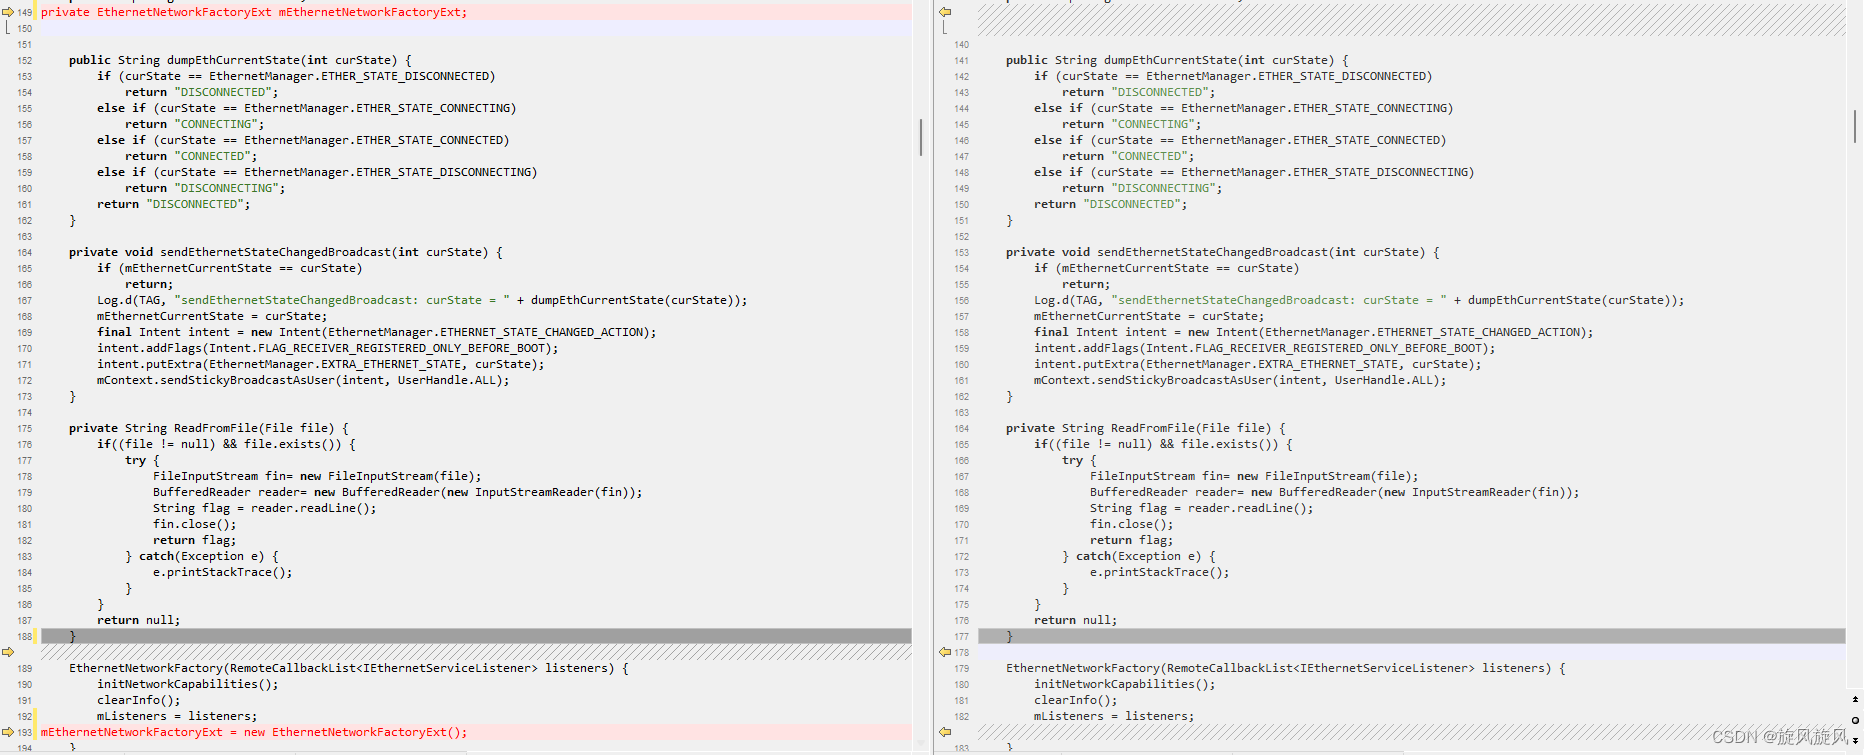Click right pane sendEthernetStateChangedBroadcast declaration line 153
The height and width of the screenshot is (755, 1864).
[x=1223, y=252]
